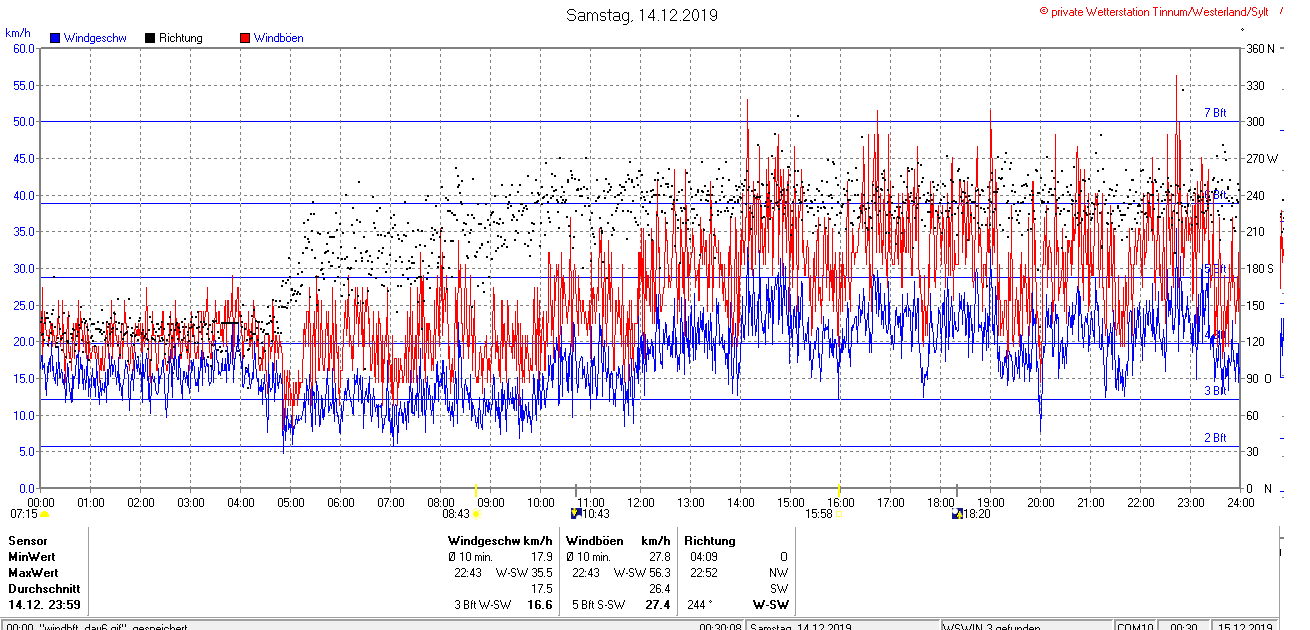1310x630 pixels.
Task: Click the 360 N direction axis label
Action: coord(1260,48)
